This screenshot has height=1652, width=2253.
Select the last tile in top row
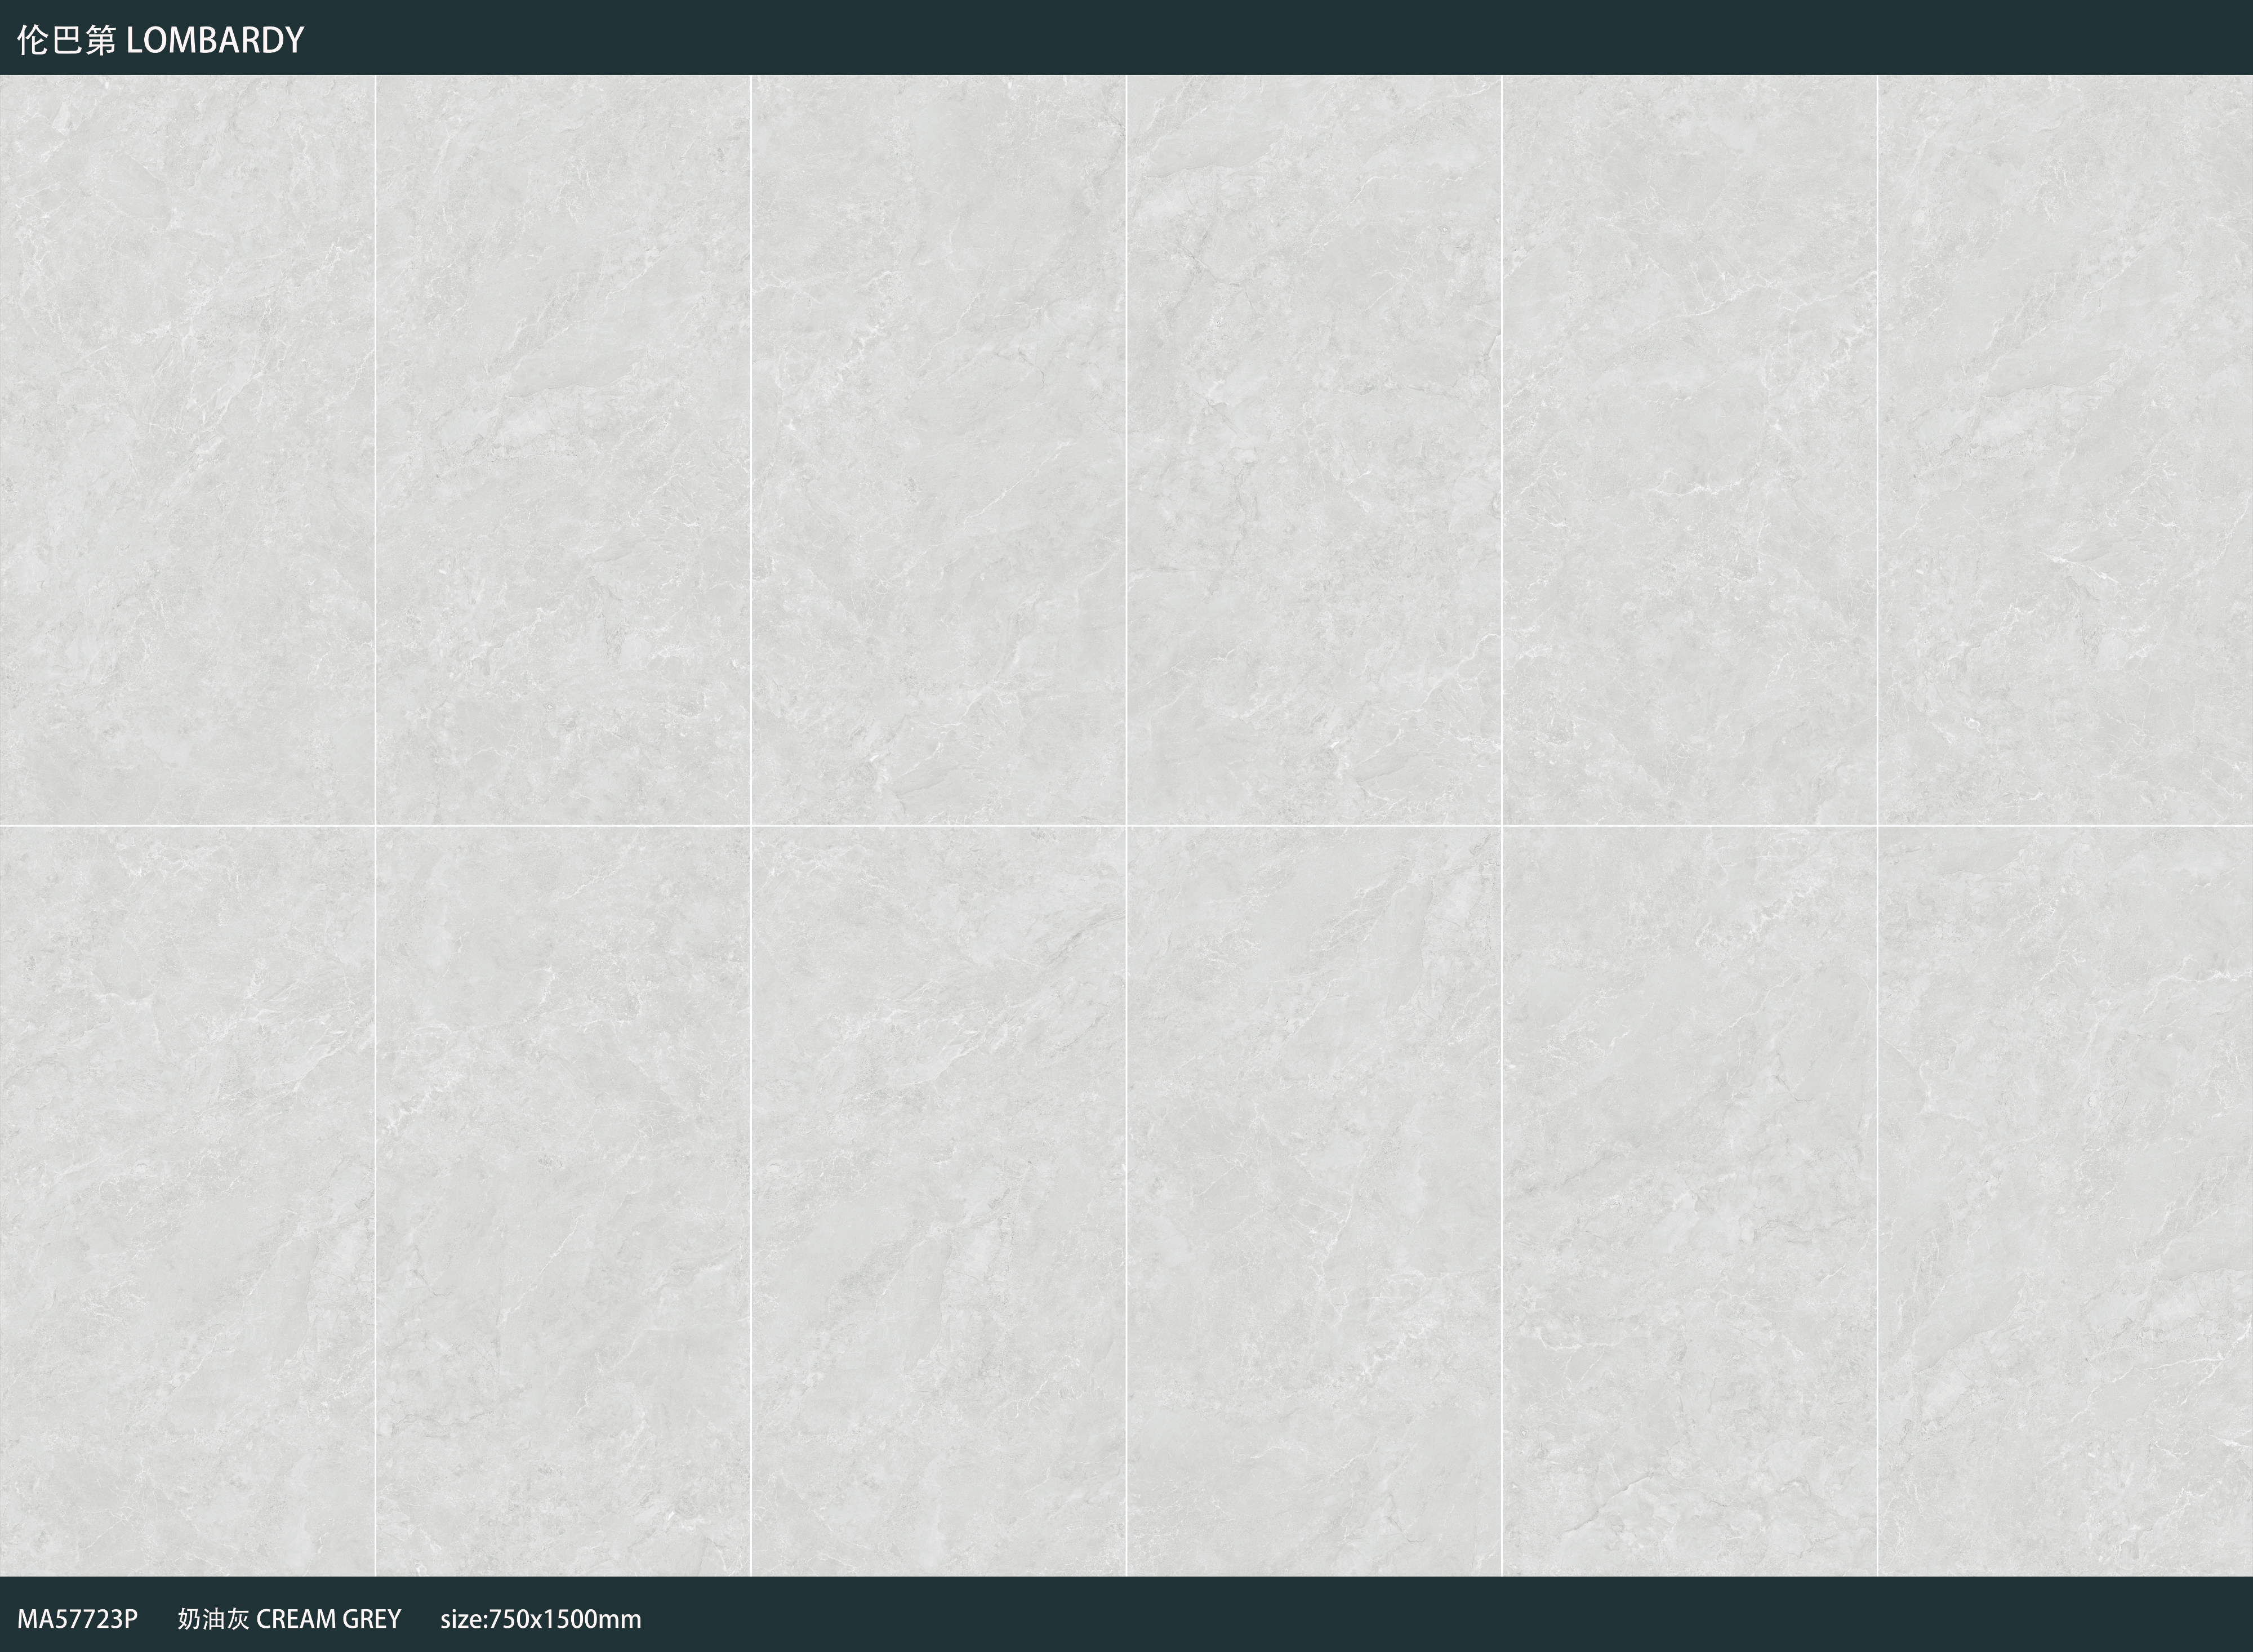(x=2065, y=450)
